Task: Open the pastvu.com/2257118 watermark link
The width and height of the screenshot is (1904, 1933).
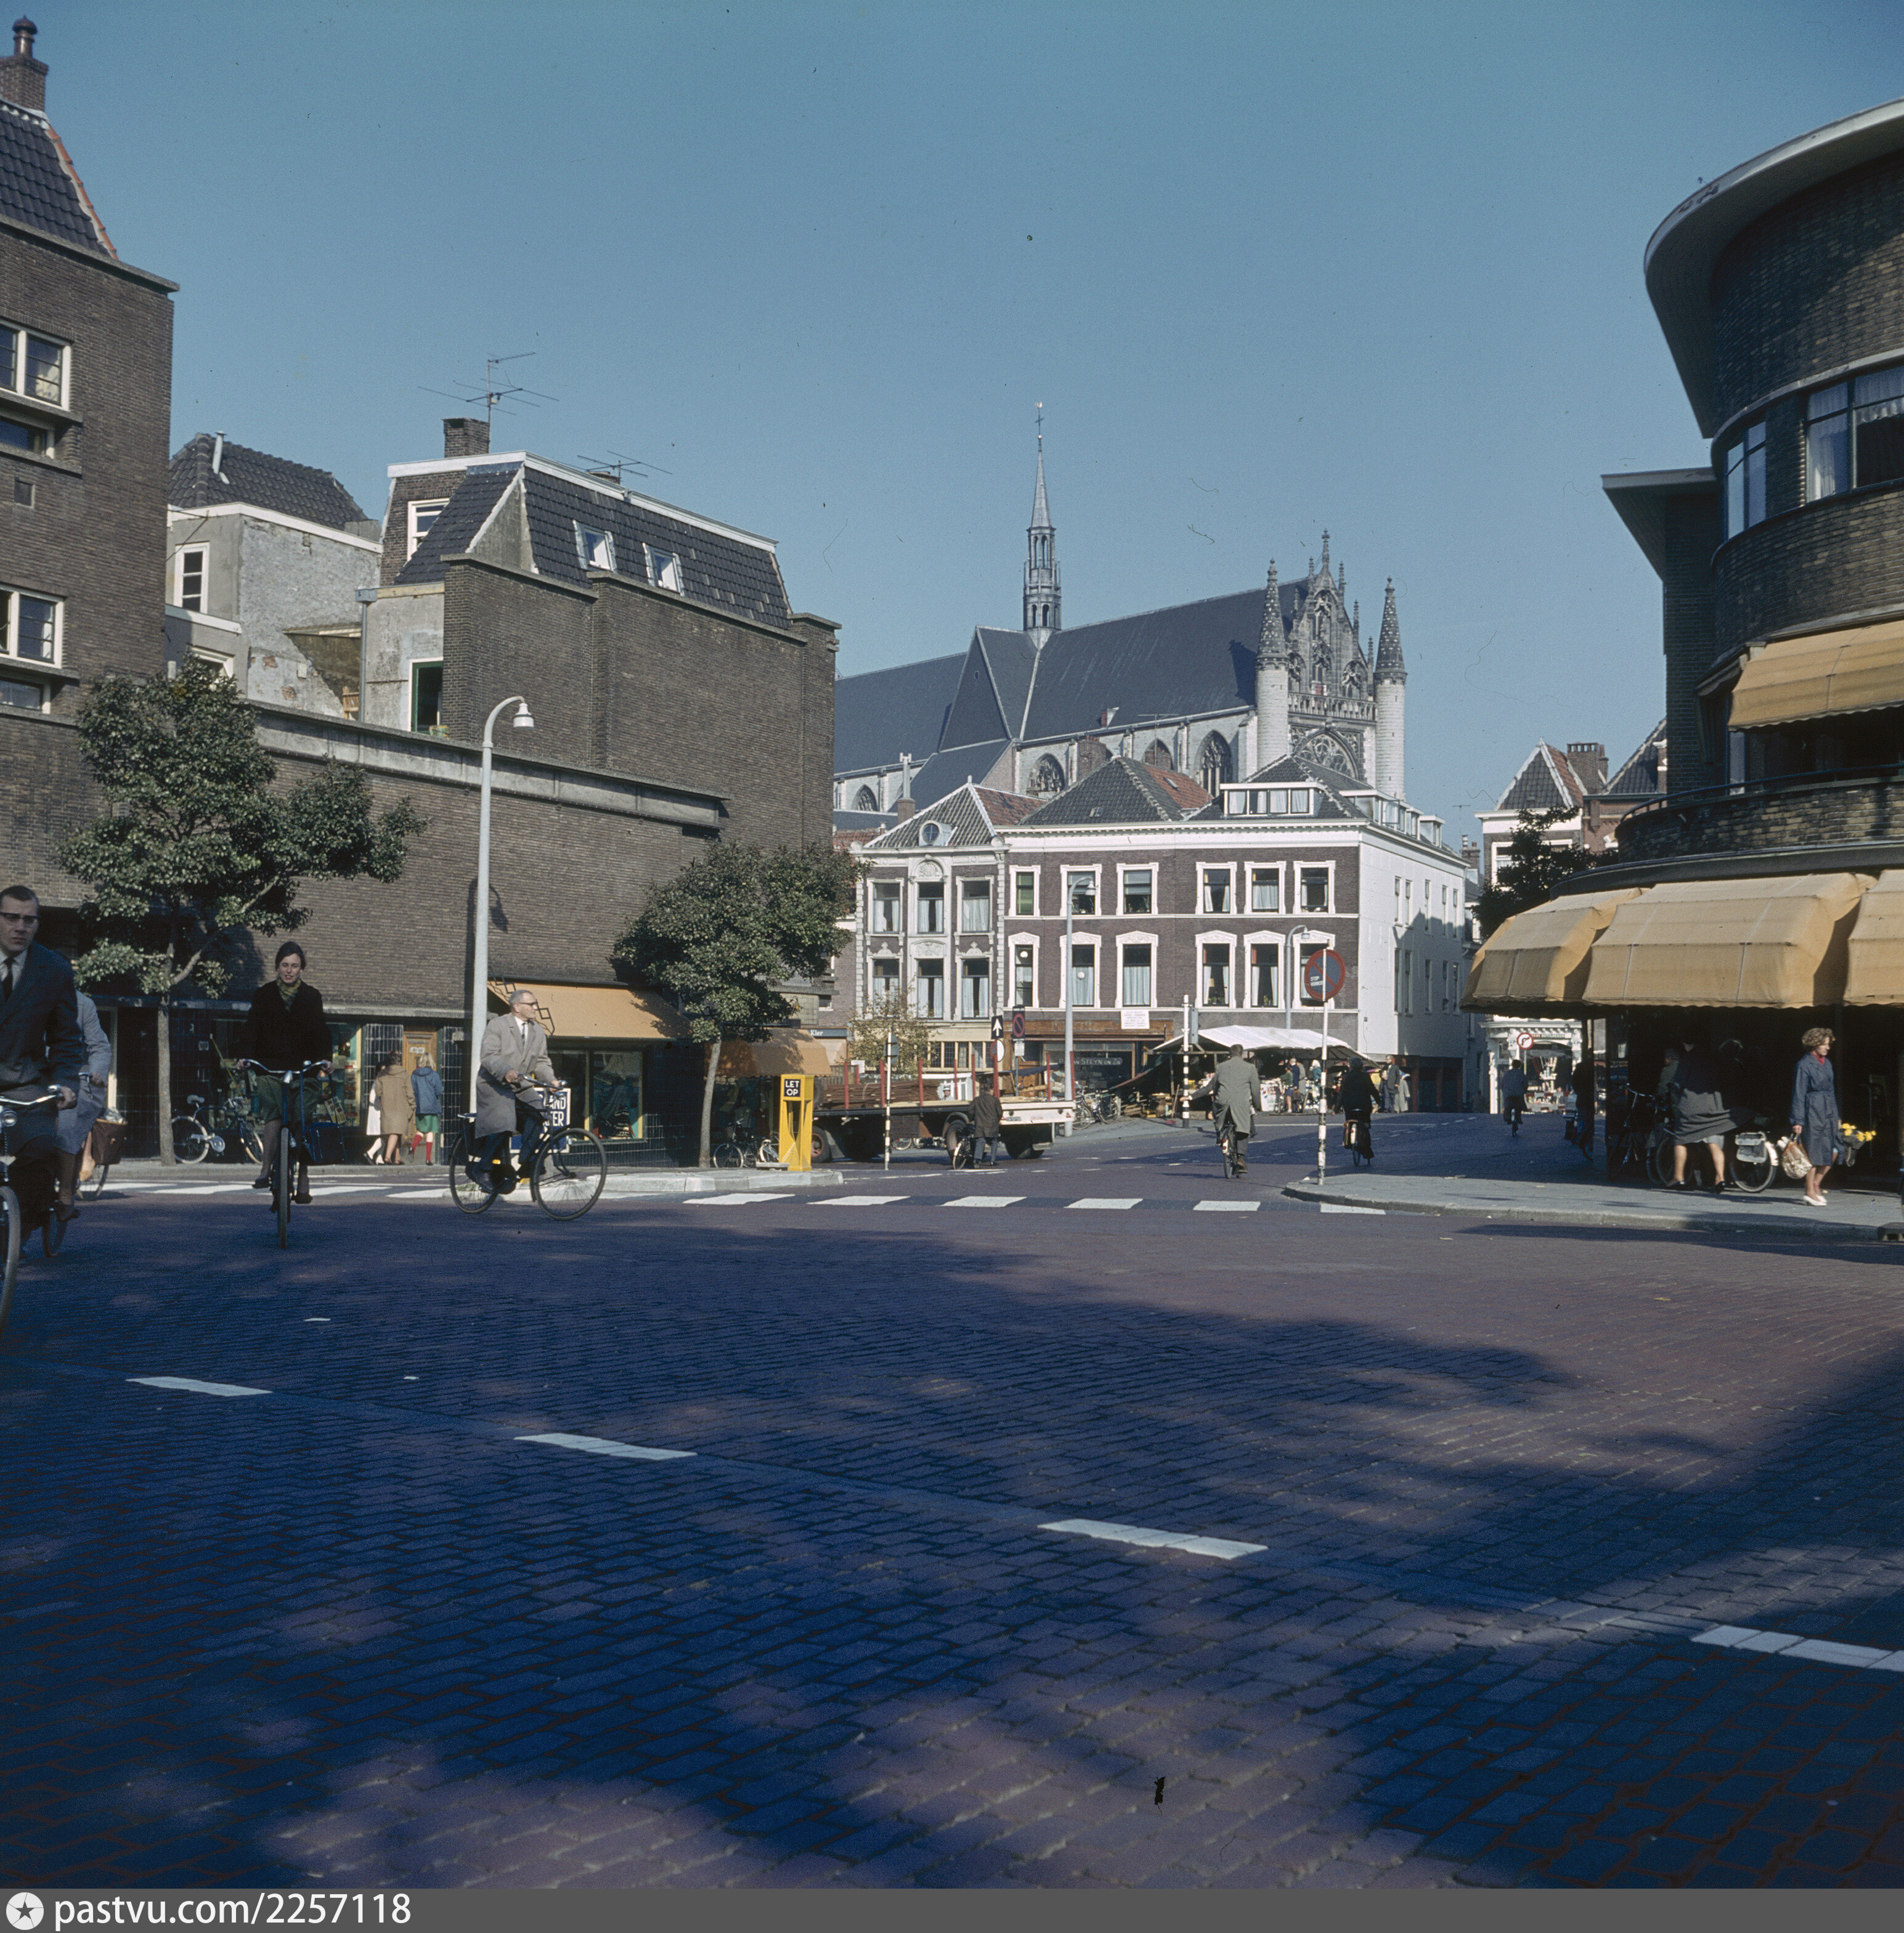Action: [231, 1910]
